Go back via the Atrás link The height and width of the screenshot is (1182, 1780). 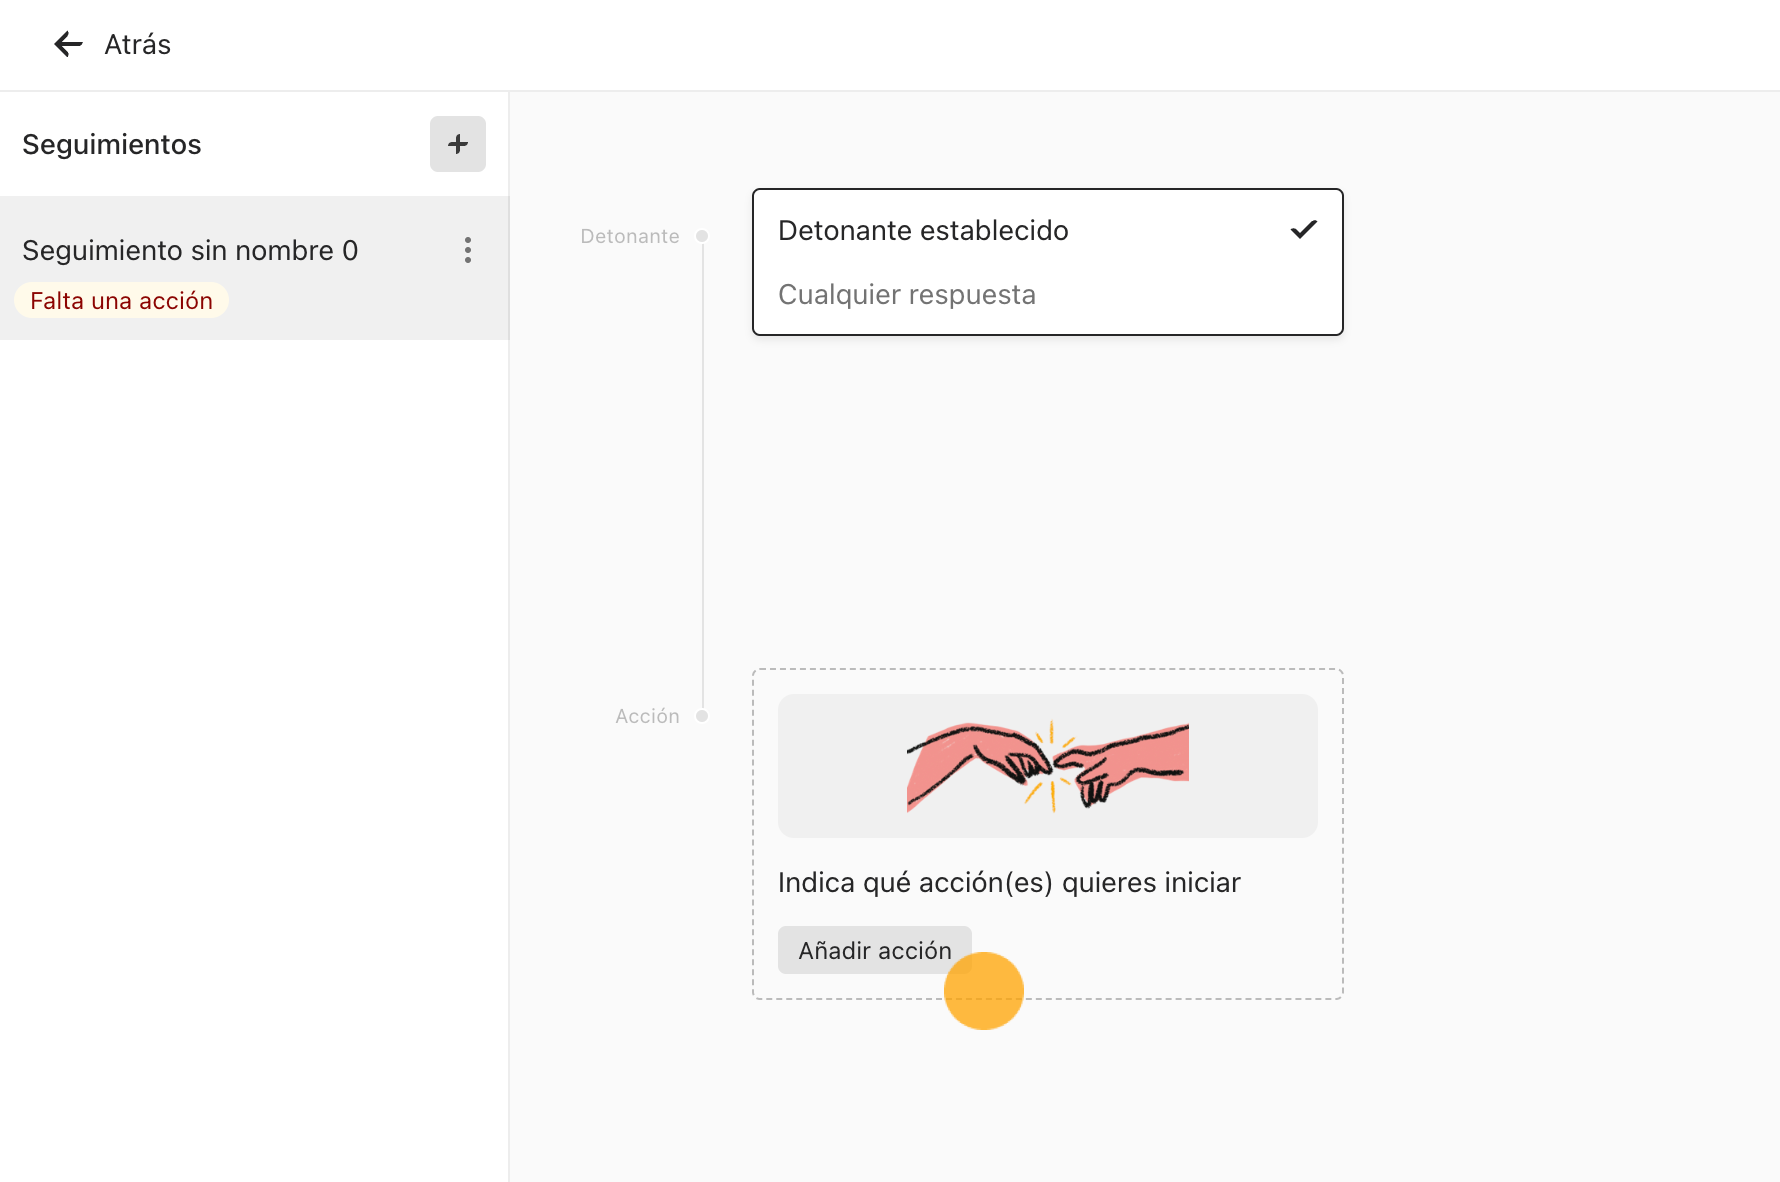(138, 44)
